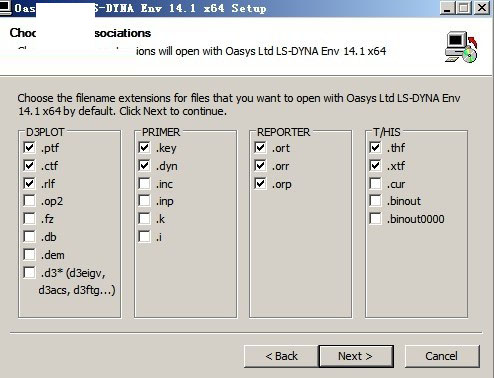Uncheck the .ctf extension checkbox
The width and height of the screenshot is (494, 378).
pos(29,165)
